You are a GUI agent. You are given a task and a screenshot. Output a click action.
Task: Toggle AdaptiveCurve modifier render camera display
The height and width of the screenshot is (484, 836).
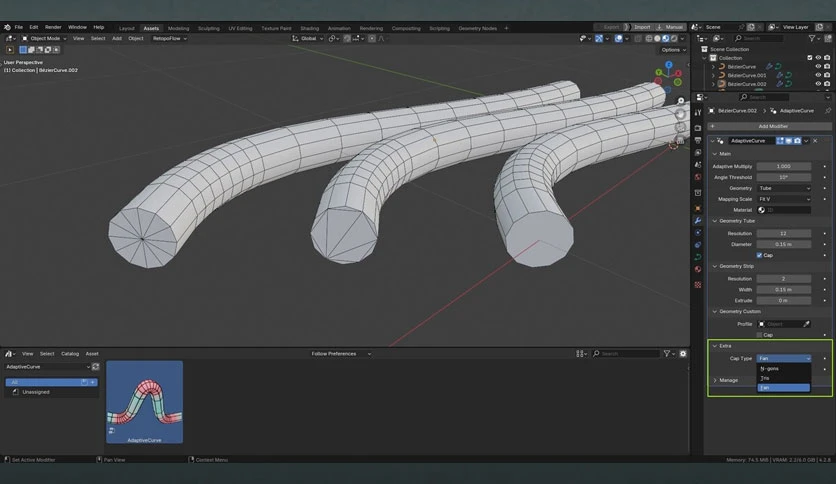(x=797, y=141)
